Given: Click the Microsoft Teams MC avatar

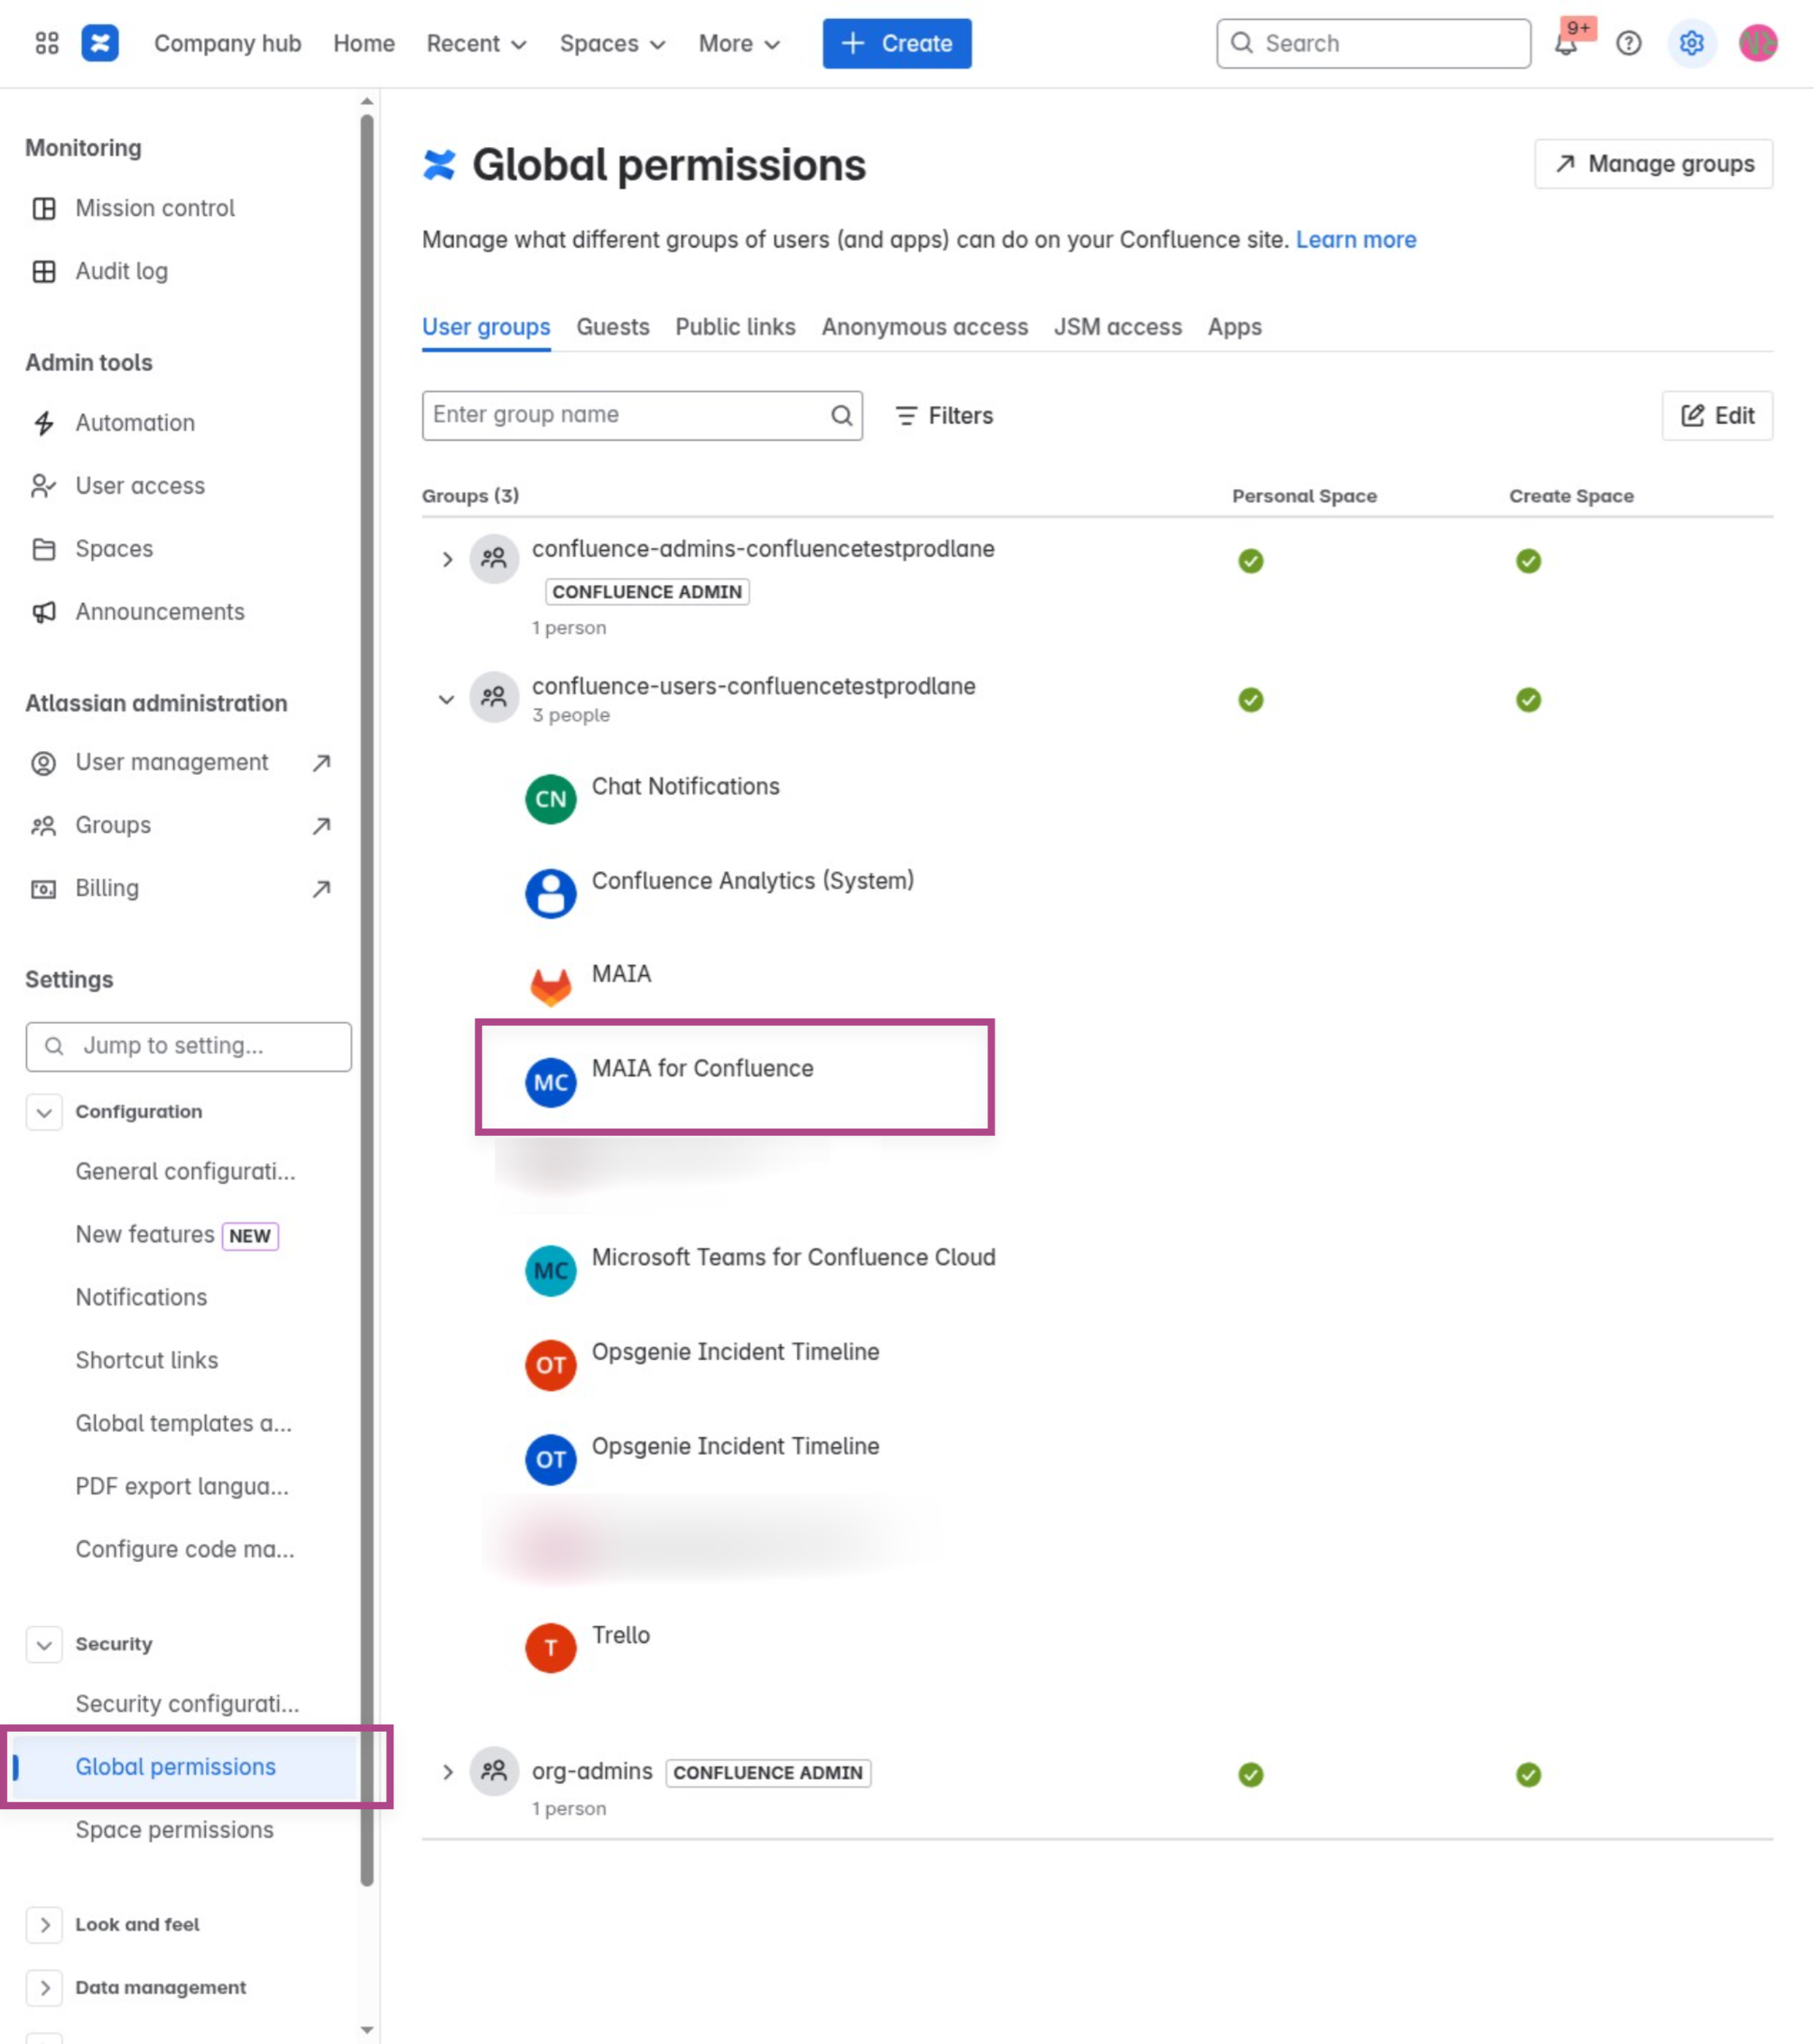Looking at the screenshot, I should coord(551,1271).
